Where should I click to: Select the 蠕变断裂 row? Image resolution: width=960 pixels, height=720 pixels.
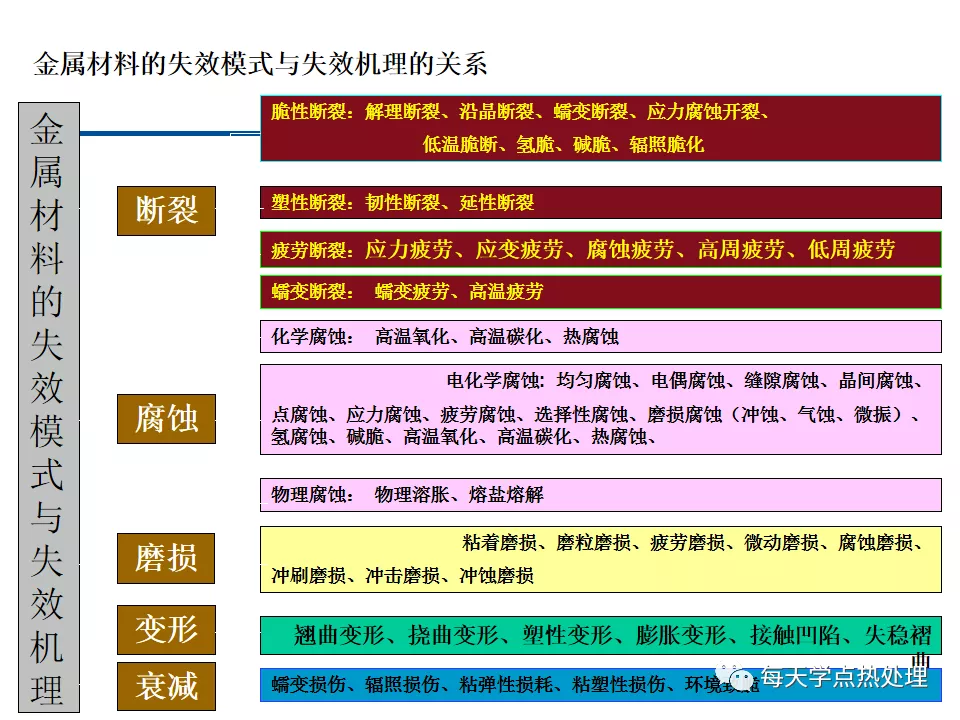(600, 292)
